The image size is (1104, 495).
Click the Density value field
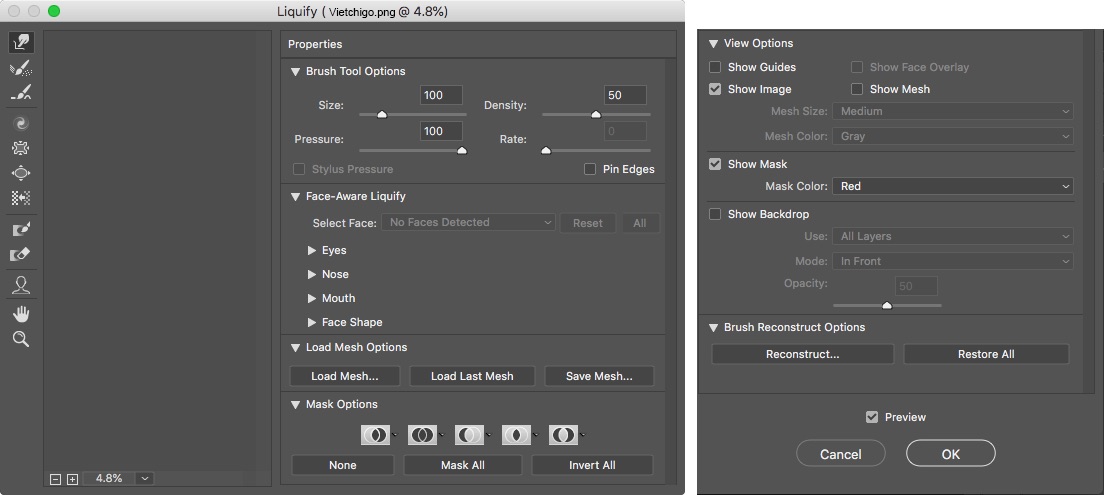(x=625, y=95)
